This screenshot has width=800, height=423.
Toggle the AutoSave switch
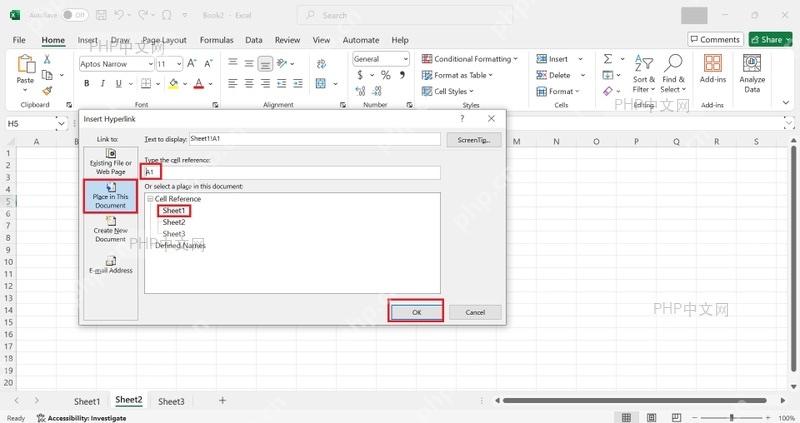75,15
